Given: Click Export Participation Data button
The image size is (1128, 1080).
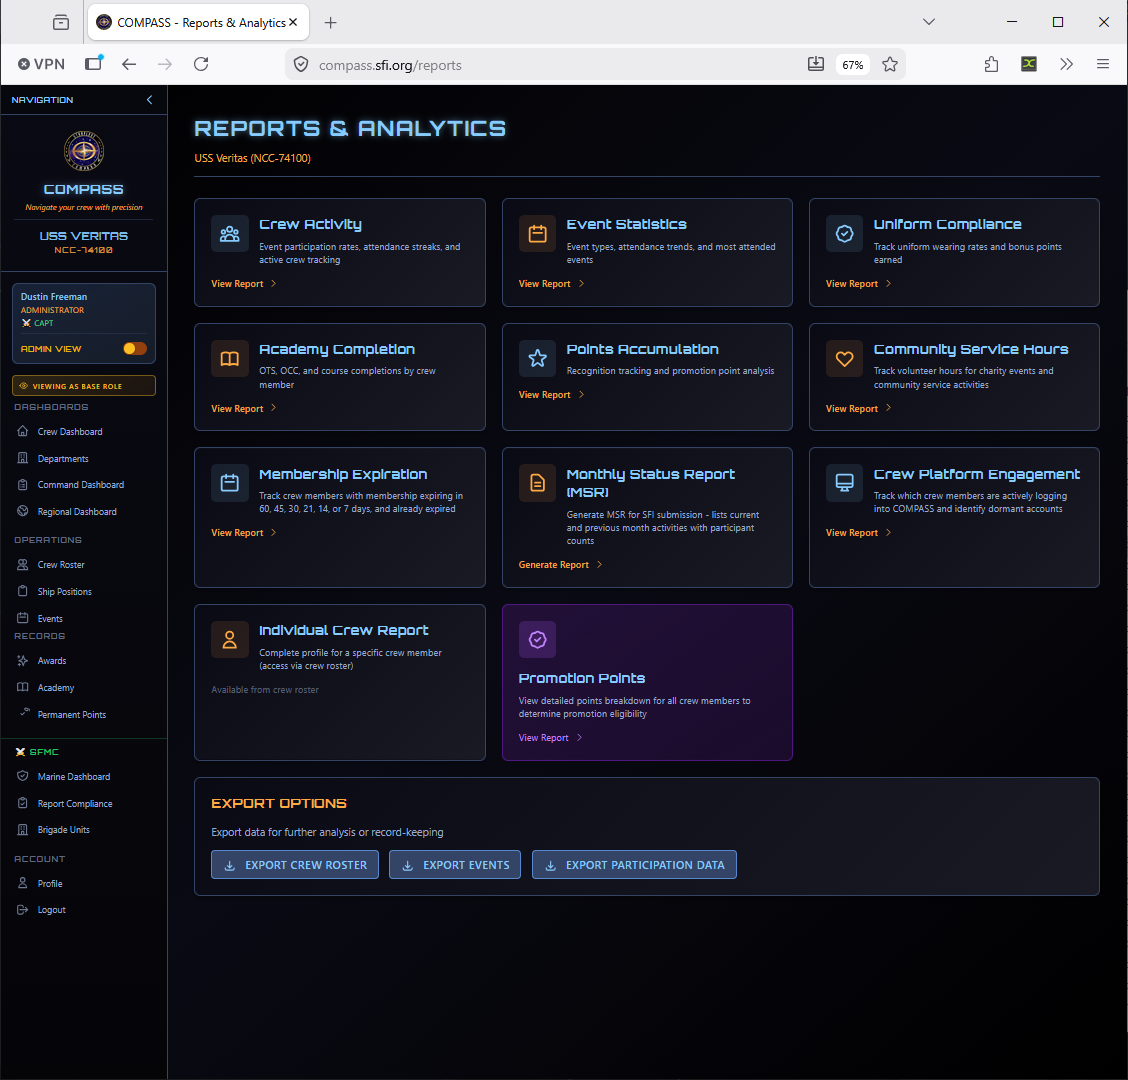Looking at the screenshot, I should [634, 865].
